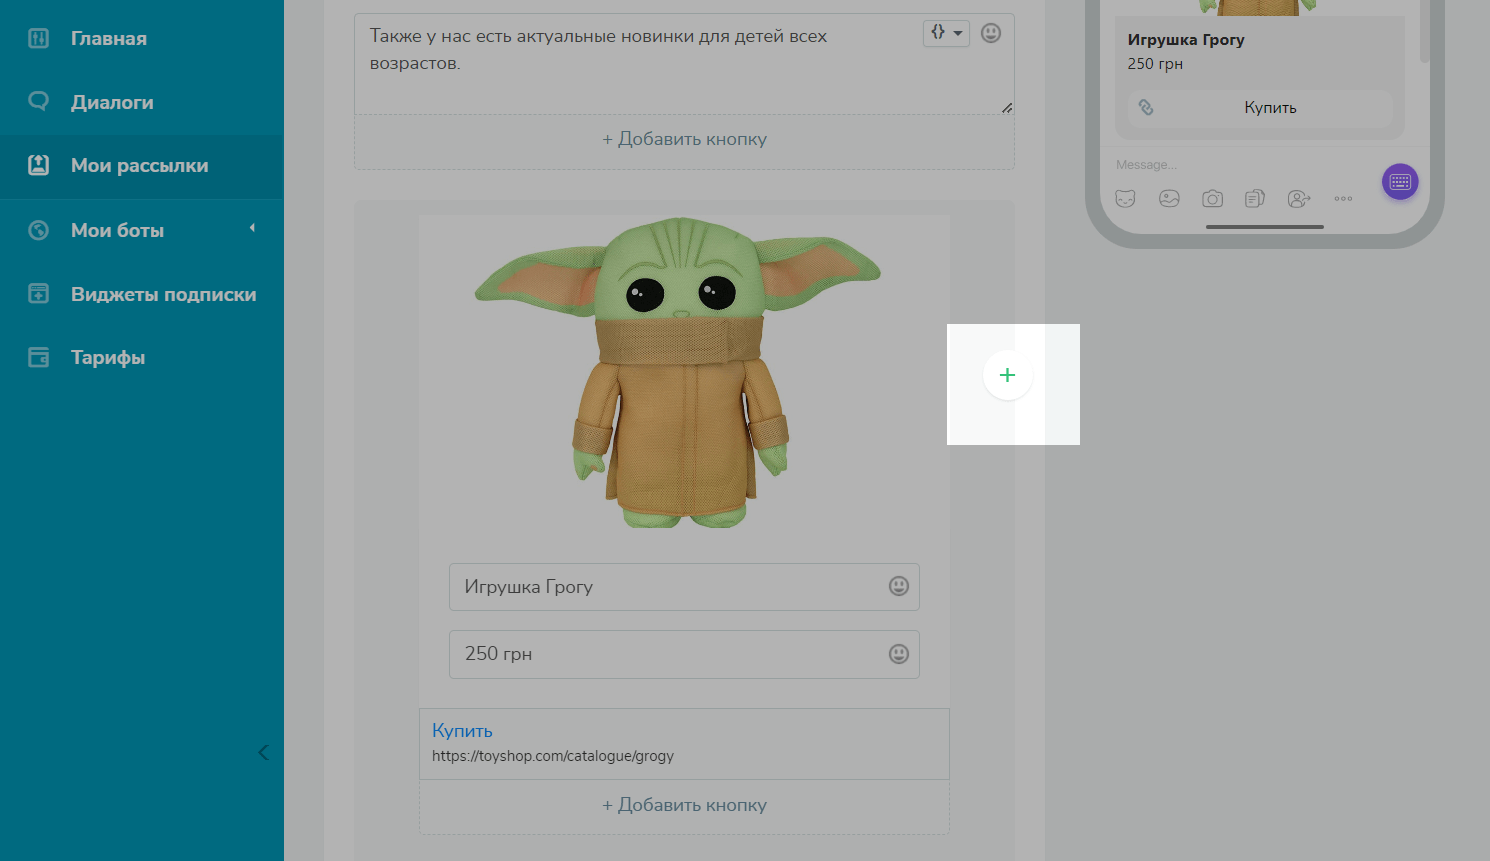The image size is (1490, 861).
Task: Click the three-dots more icon in phone preview
Action: [x=1343, y=199]
